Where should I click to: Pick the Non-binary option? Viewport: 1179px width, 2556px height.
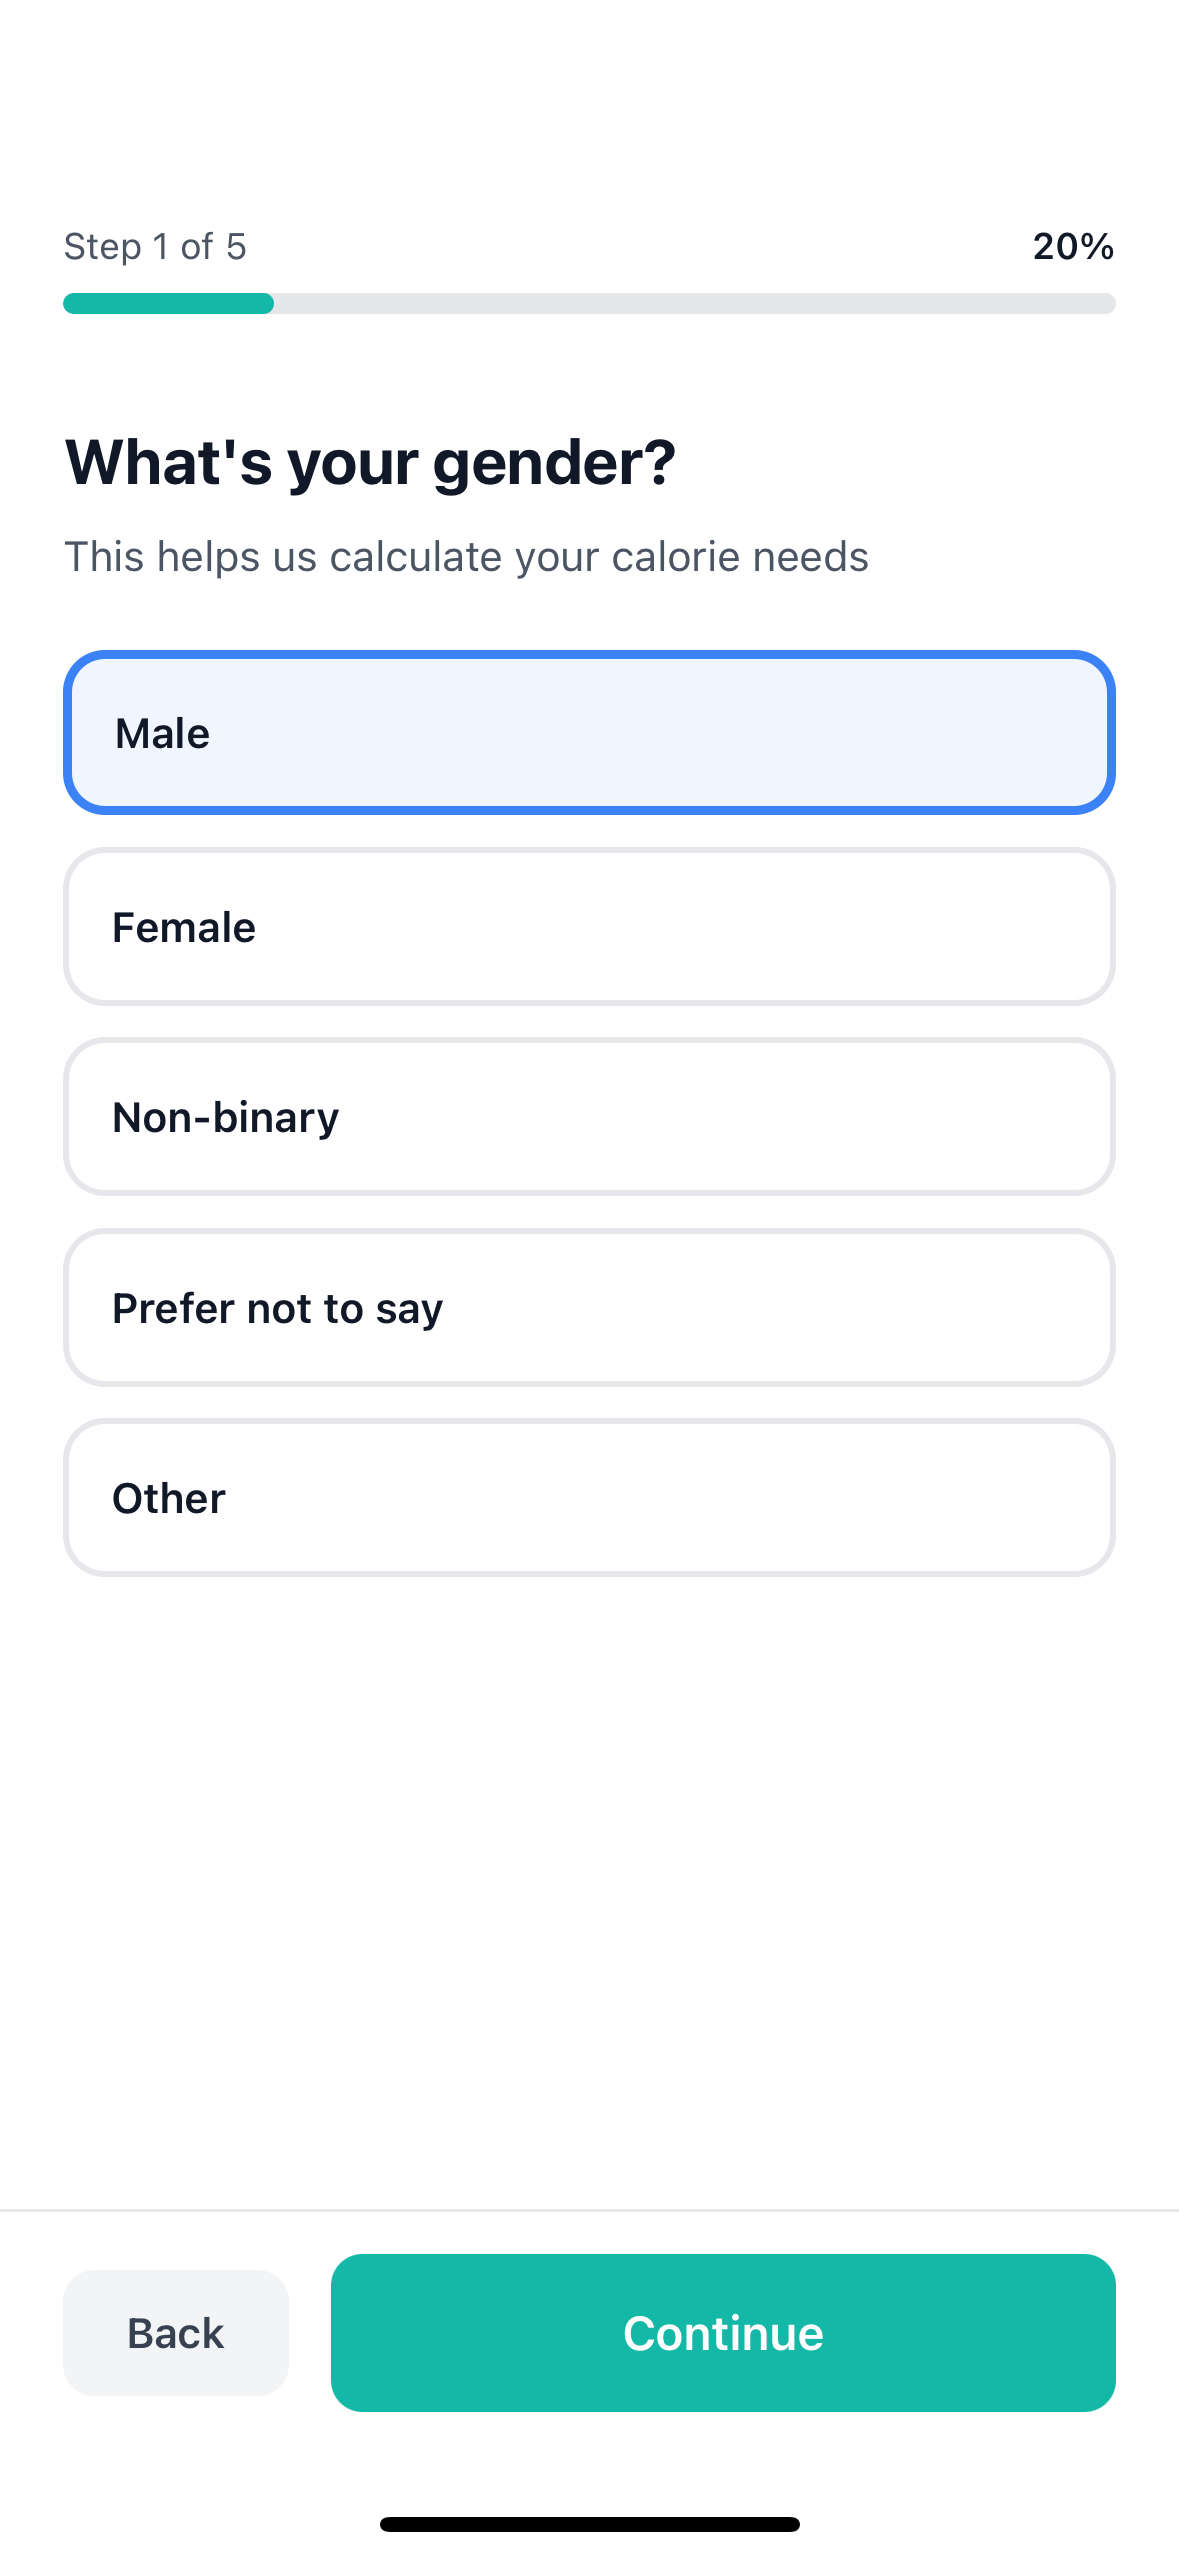pyautogui.click(x=589, y=1117)
